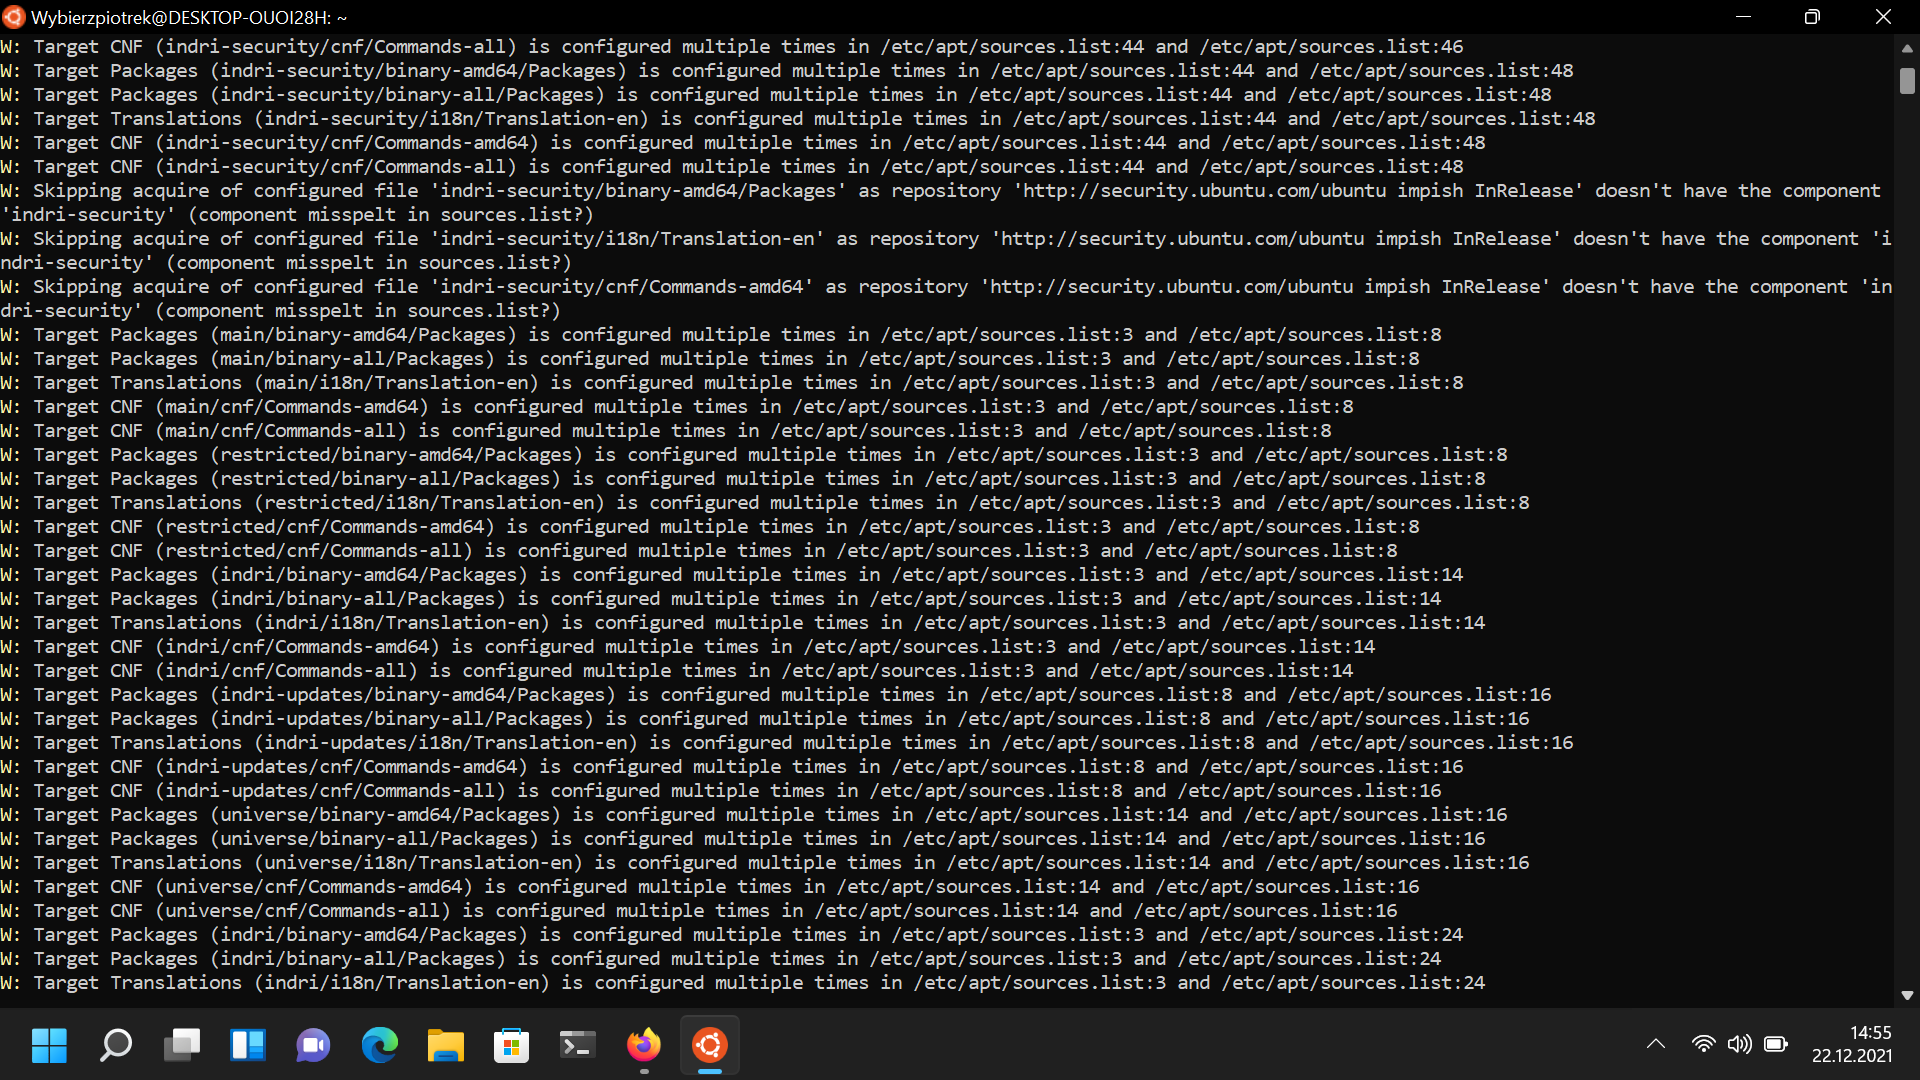The width and height of the screenshot is (1920, 1080).
Task: Click the Ubuntu logo in the title bar
Action: 16,17
